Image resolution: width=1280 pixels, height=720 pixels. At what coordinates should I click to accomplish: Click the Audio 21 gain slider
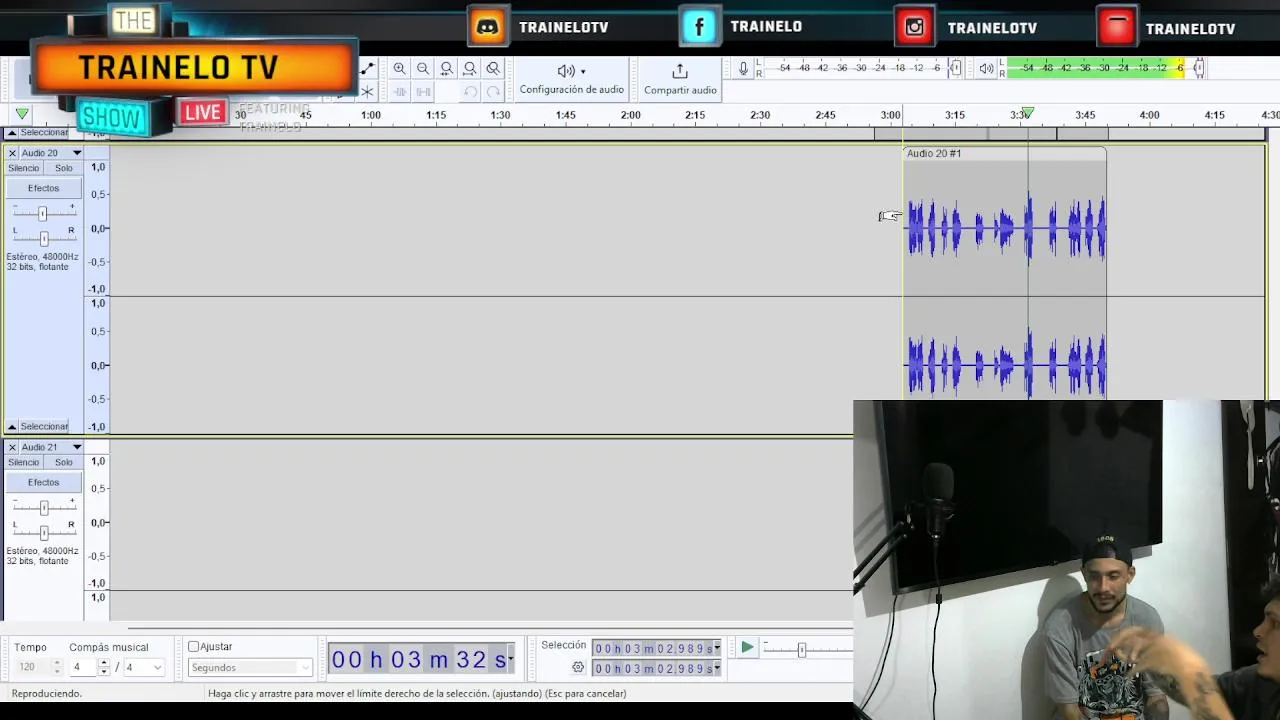[x=43, y=507]
